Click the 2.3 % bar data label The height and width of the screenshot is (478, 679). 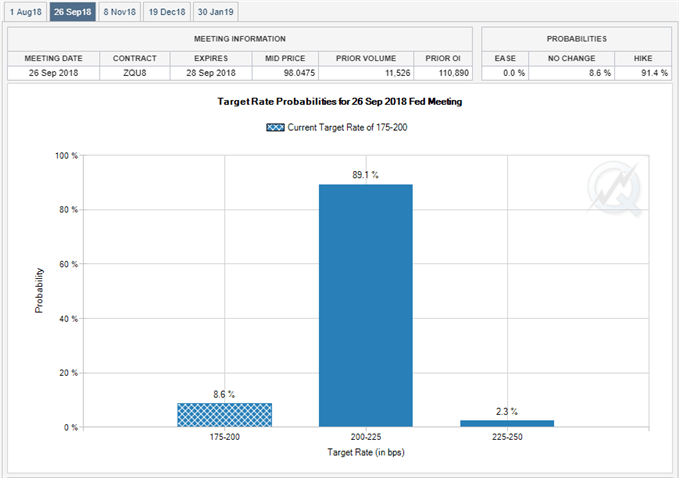pos(507,411)
